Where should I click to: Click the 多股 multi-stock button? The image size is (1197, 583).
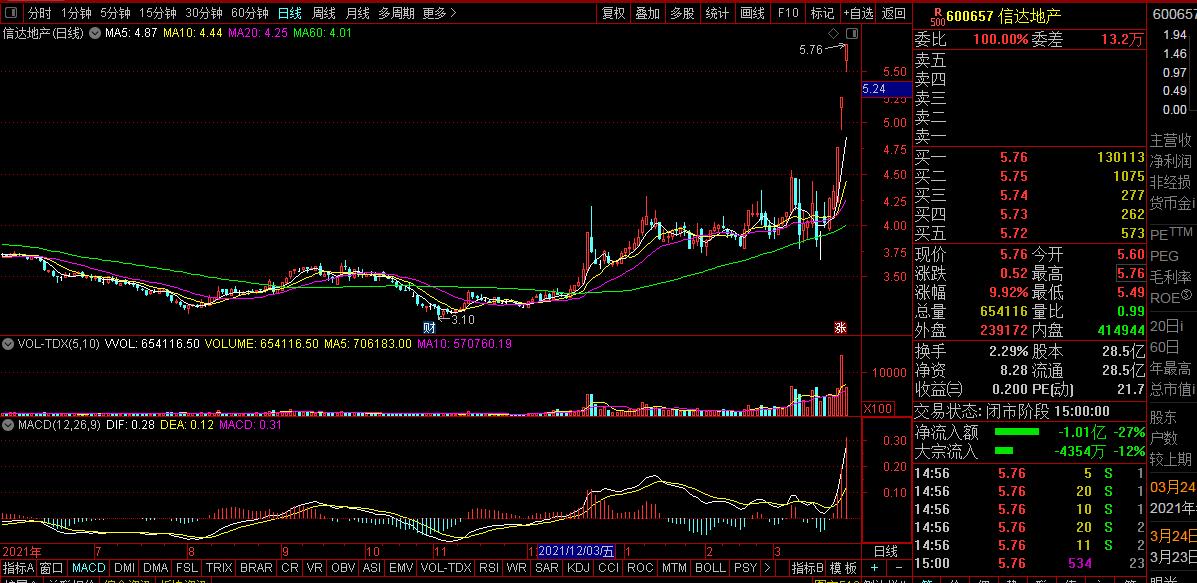(x=682, y=13)
